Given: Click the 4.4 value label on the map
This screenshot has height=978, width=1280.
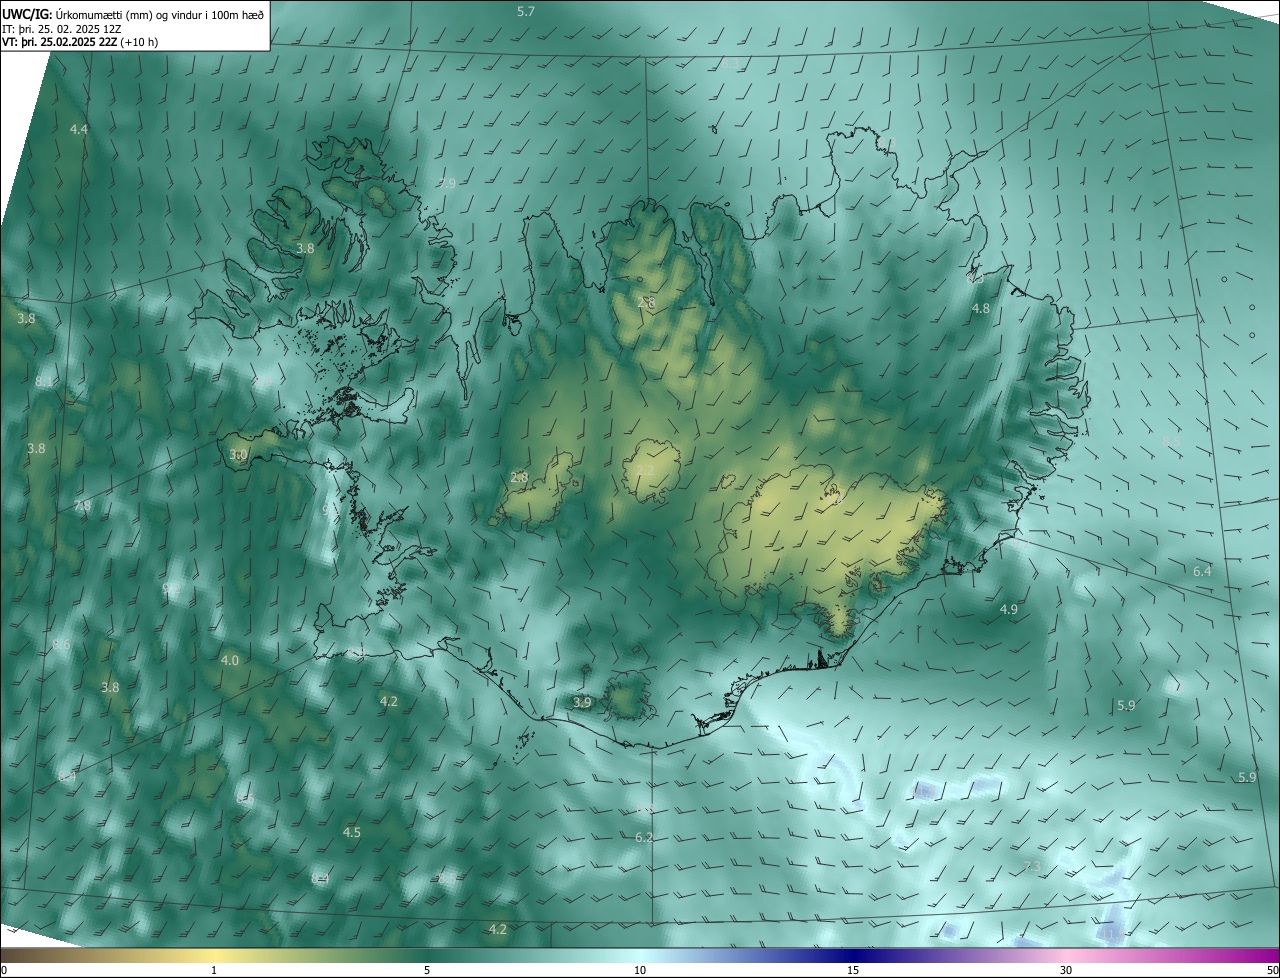Looking at the screenshot, I should 79,130.
